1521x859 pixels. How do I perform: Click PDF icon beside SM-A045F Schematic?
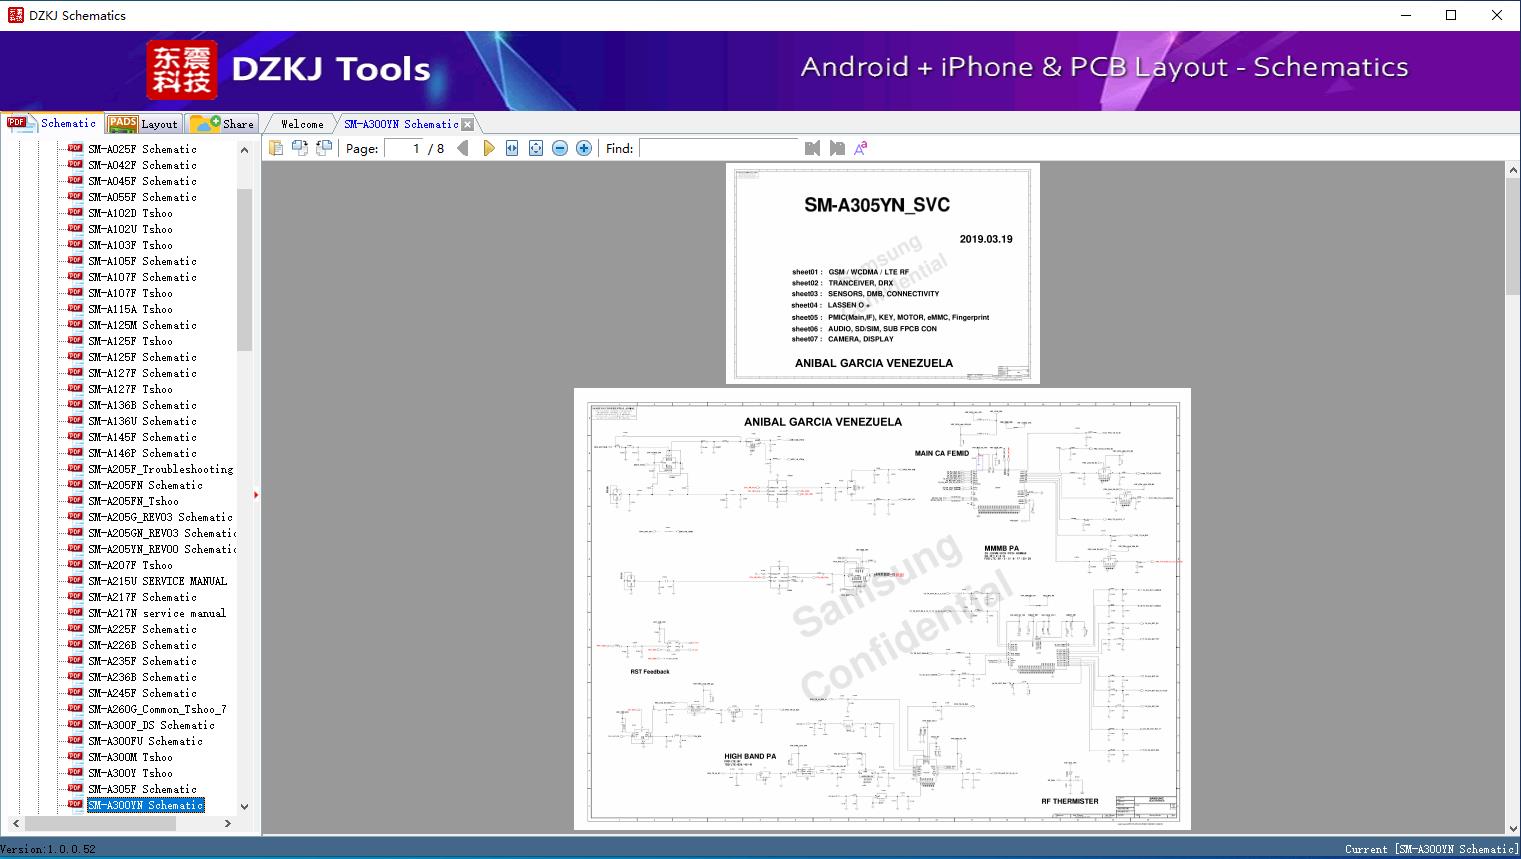(75, 180)
